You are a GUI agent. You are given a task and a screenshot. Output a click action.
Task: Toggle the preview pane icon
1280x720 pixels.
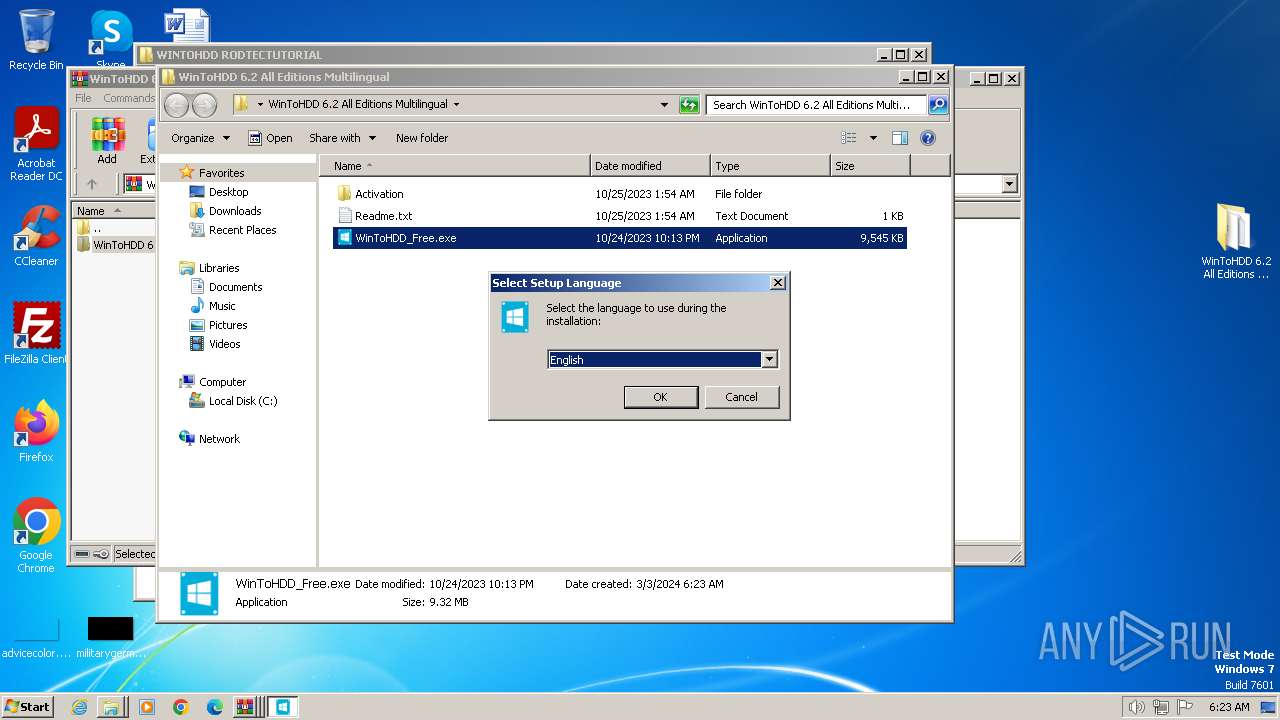899,138
